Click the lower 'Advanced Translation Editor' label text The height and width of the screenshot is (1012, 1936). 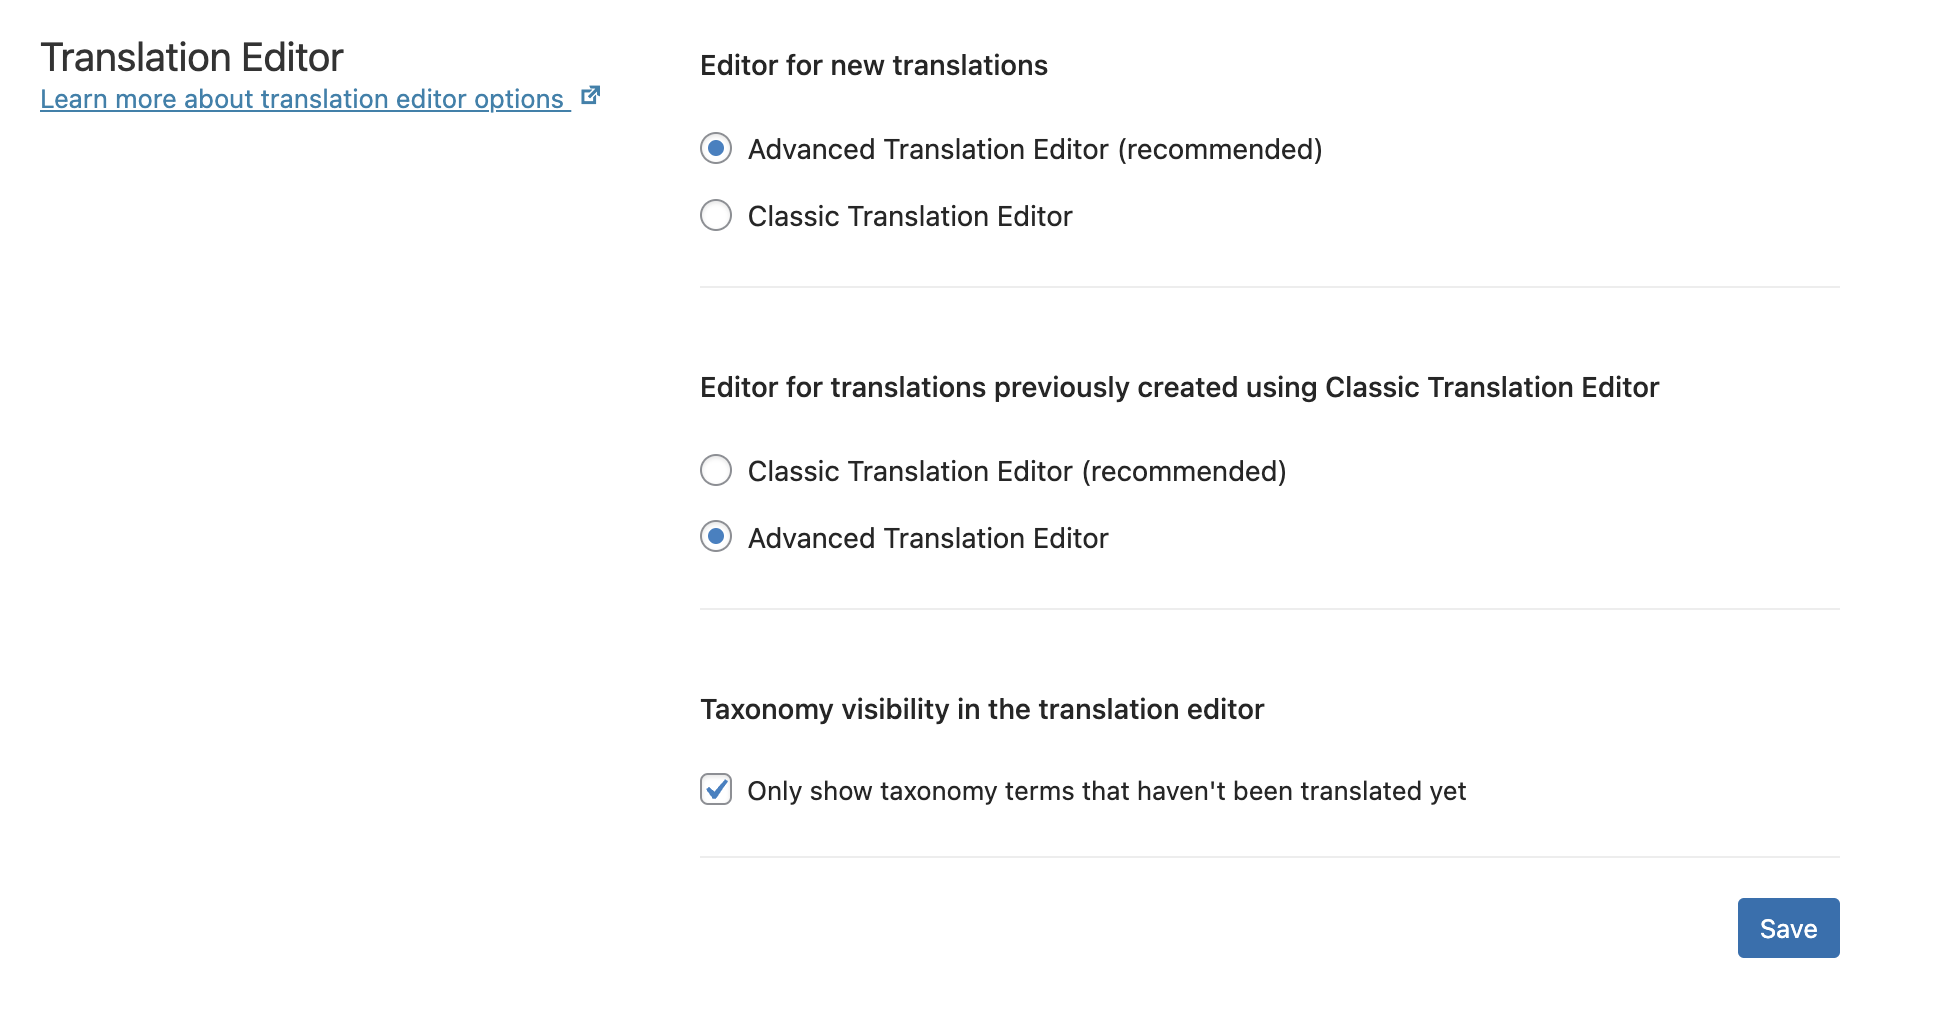(928, 539)
